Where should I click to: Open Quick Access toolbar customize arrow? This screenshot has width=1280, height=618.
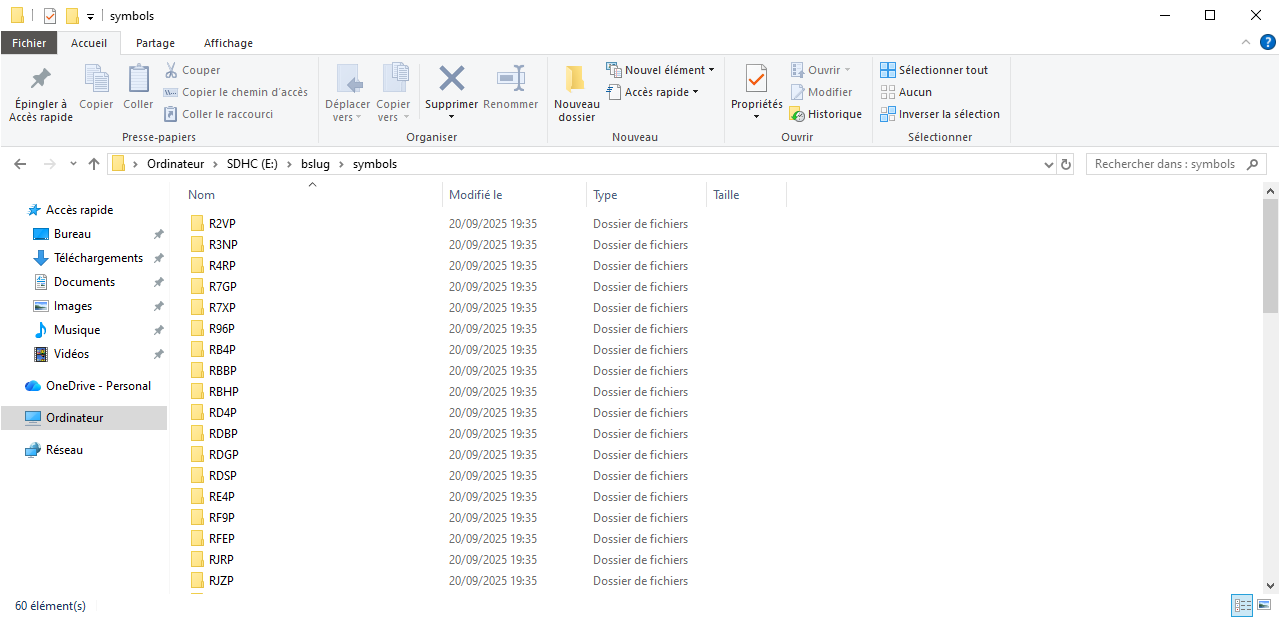[90, 16]
